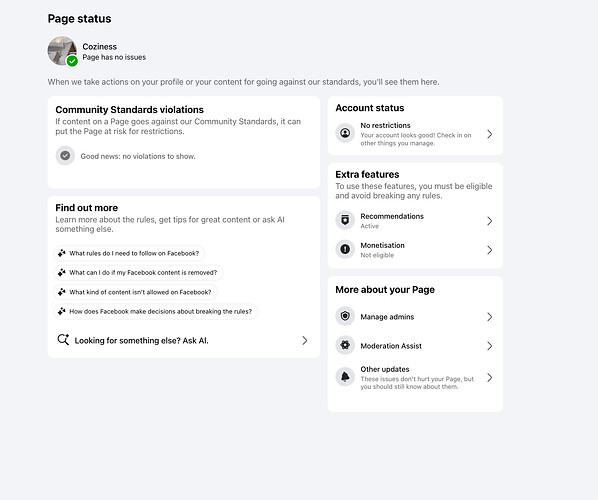Click the Other updates bell icon
Viewport: 598px width, 500px height.
click(345, 377)
